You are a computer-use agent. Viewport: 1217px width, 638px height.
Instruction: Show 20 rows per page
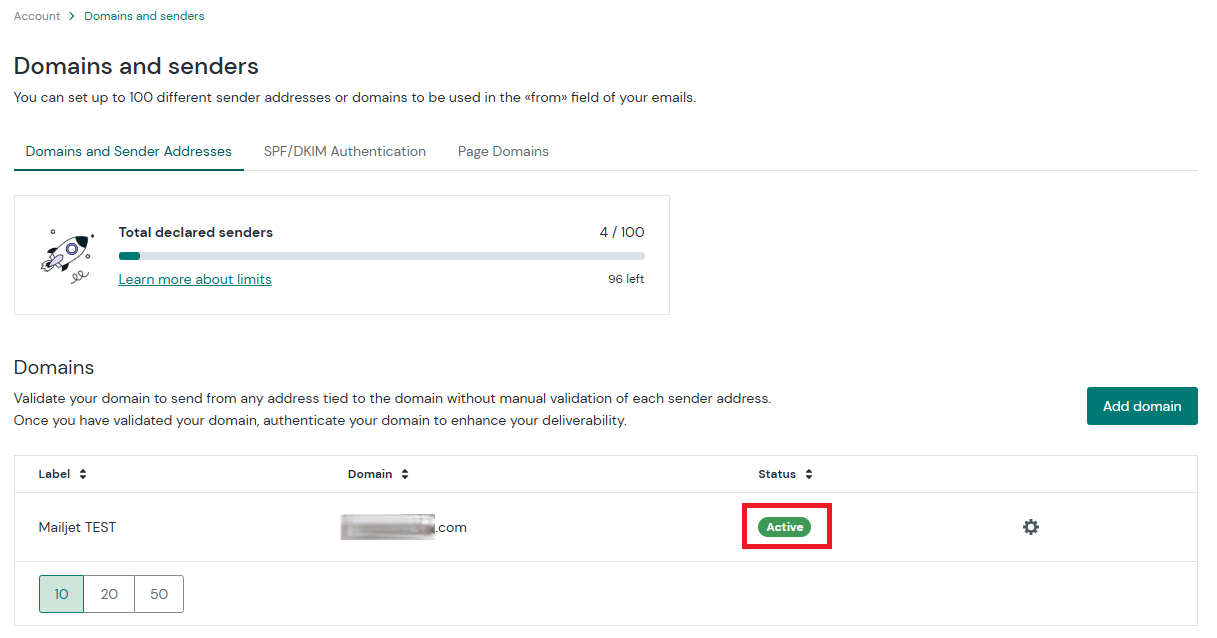click(109, 594)
